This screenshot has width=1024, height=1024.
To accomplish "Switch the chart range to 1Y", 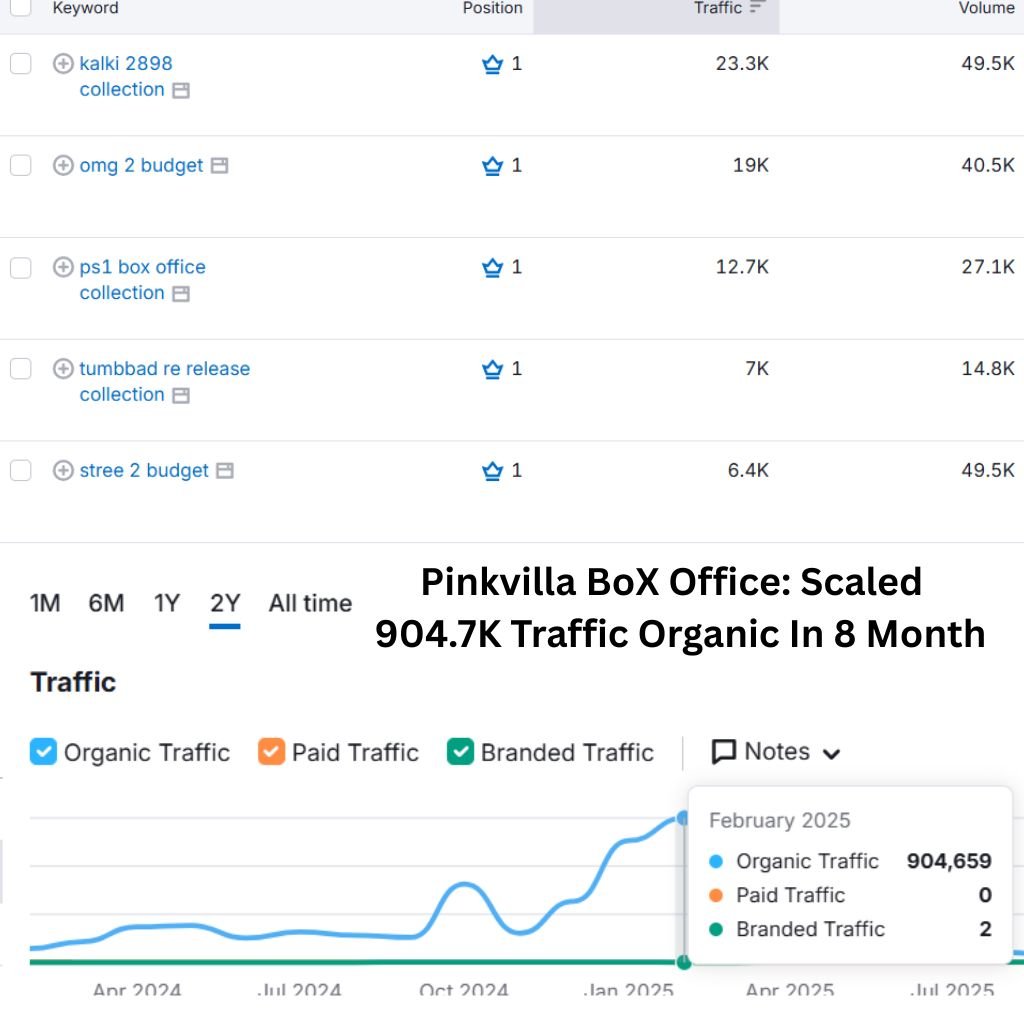I will click(166, 602).
